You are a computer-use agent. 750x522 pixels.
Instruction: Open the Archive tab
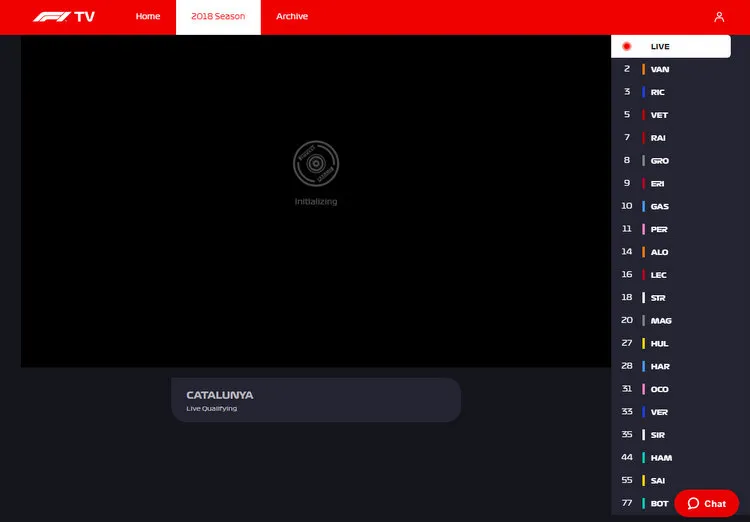point(292,16)
